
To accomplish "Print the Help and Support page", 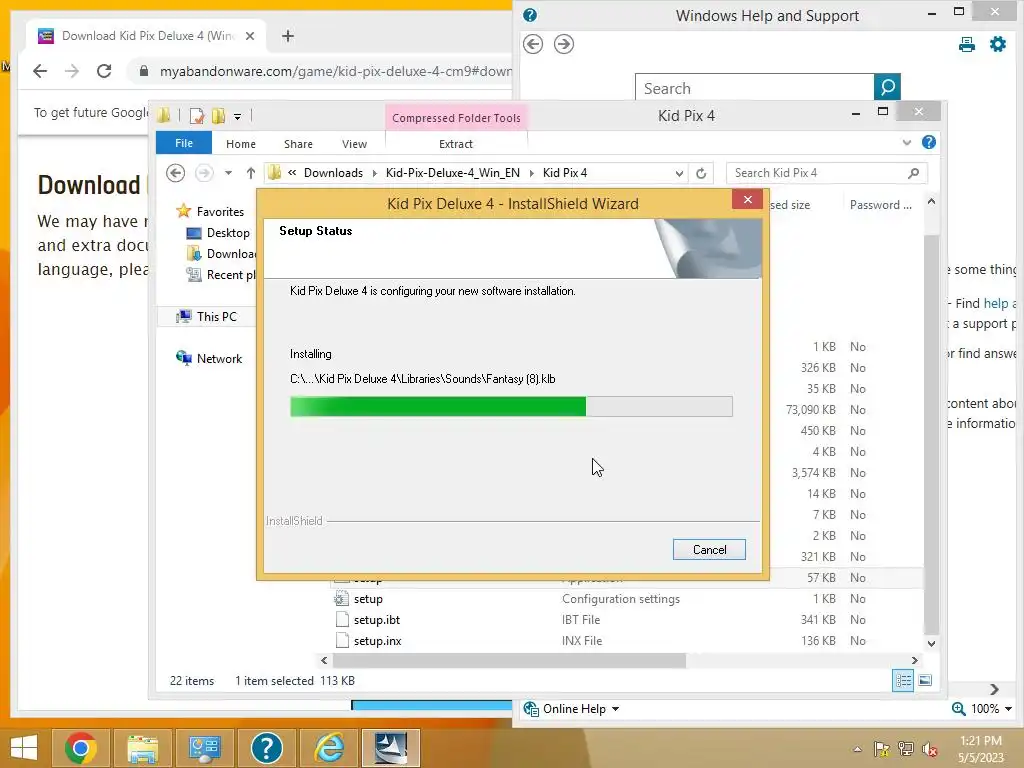I will tap(967, 44).
